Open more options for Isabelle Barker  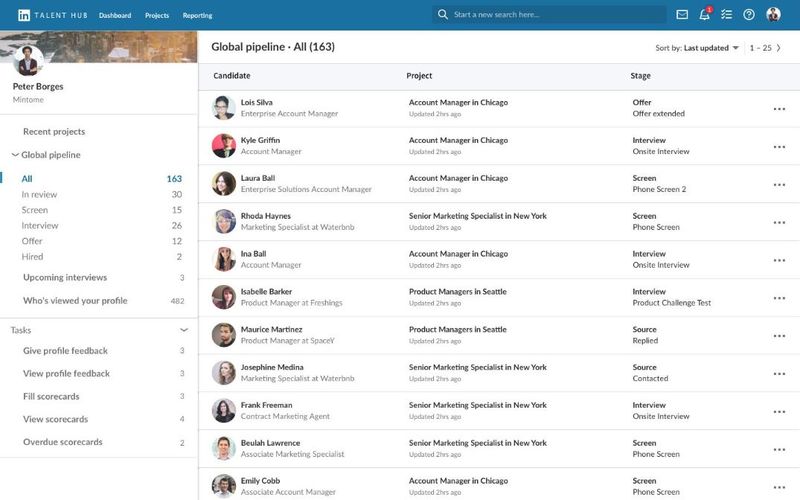pos(779,297)
